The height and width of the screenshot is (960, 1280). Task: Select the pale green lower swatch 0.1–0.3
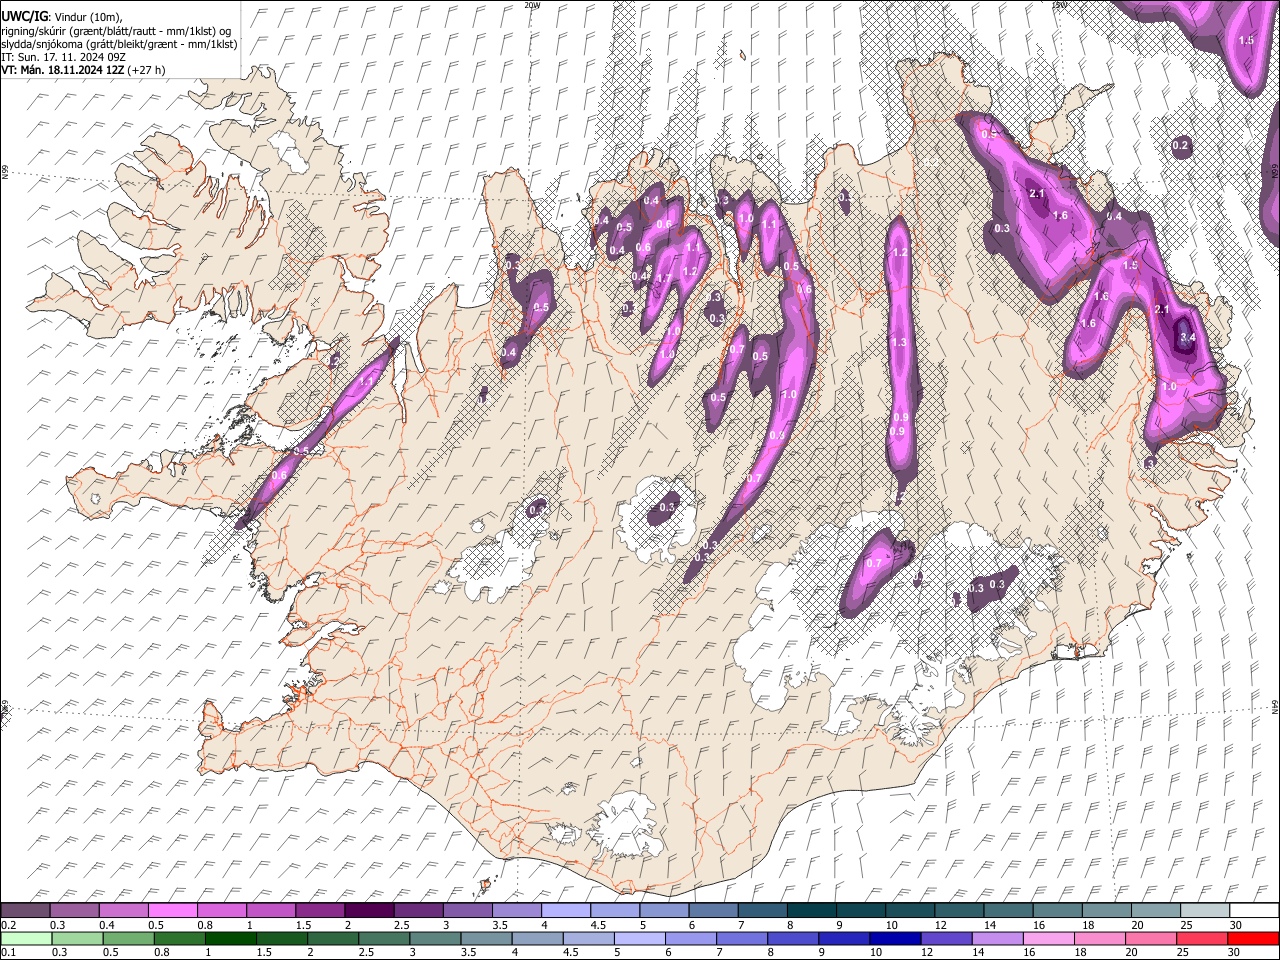tap(27, 938)
